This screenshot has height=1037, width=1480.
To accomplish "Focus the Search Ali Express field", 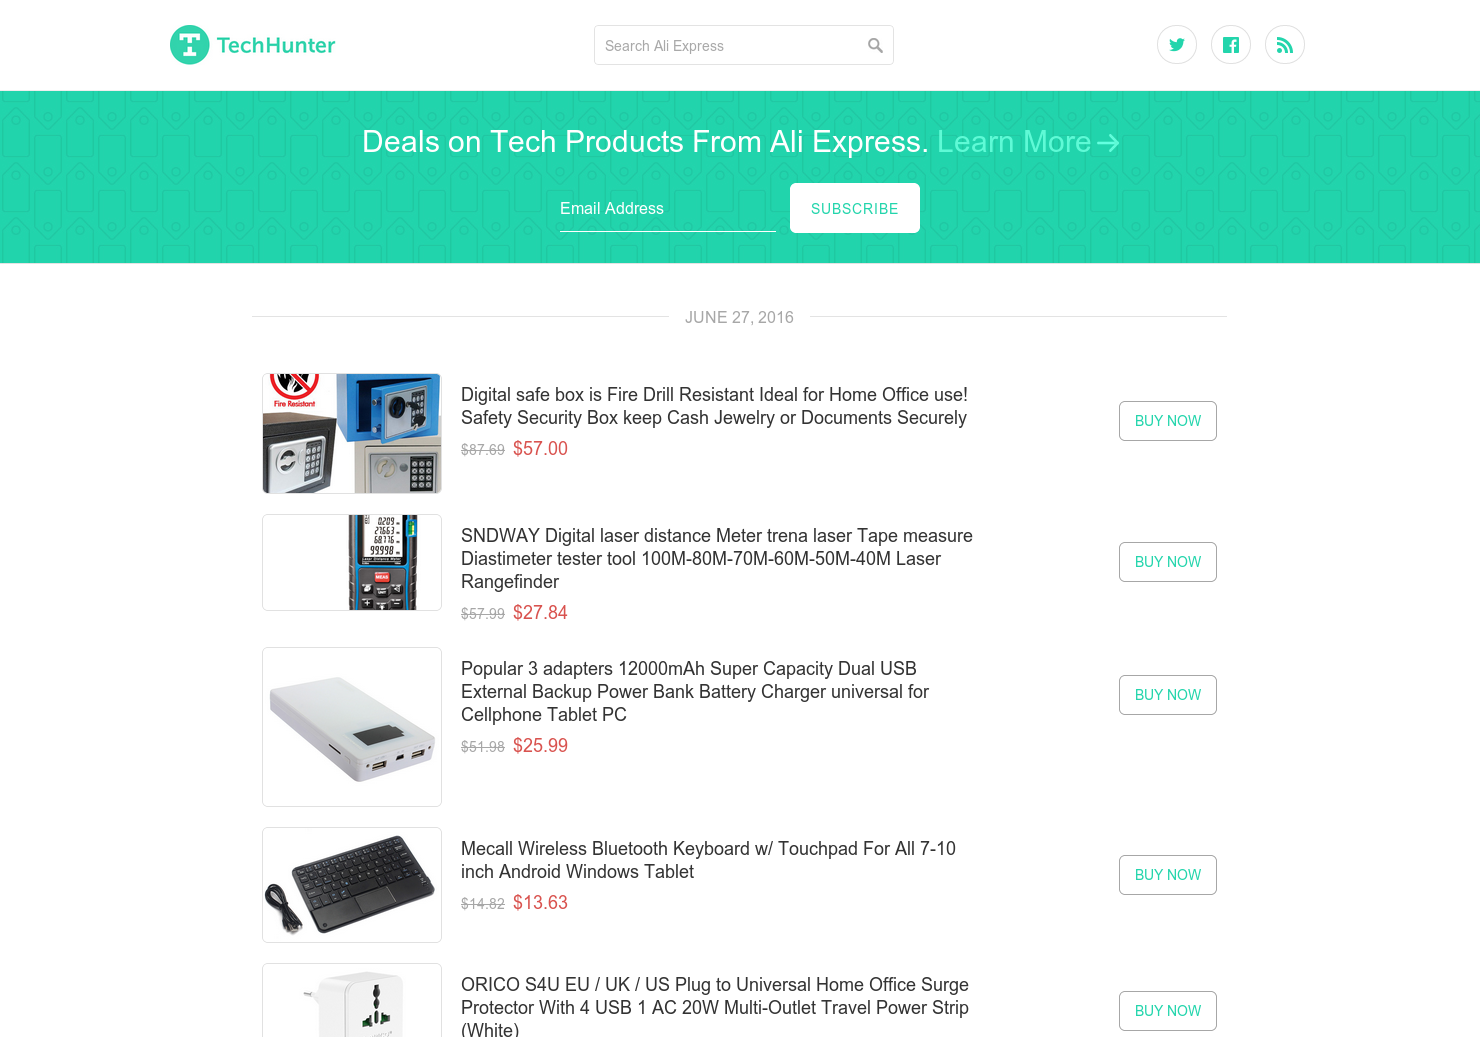I will tap(744, 45).
